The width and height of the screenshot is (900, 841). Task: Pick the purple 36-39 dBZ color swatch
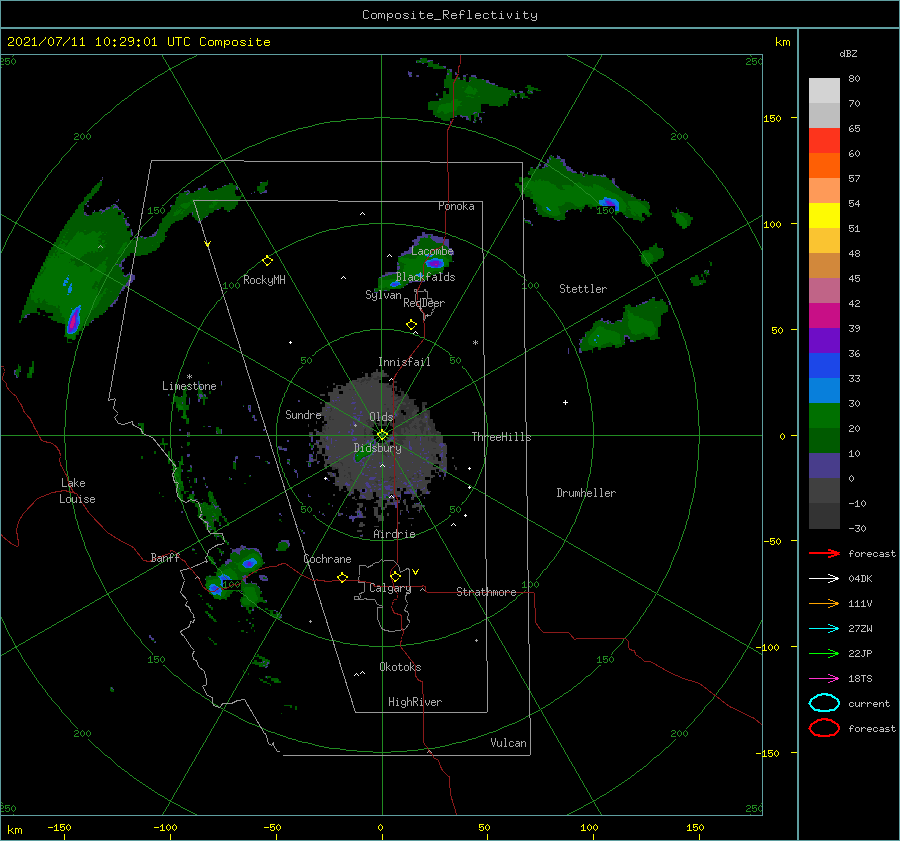(x=824, y=340)
